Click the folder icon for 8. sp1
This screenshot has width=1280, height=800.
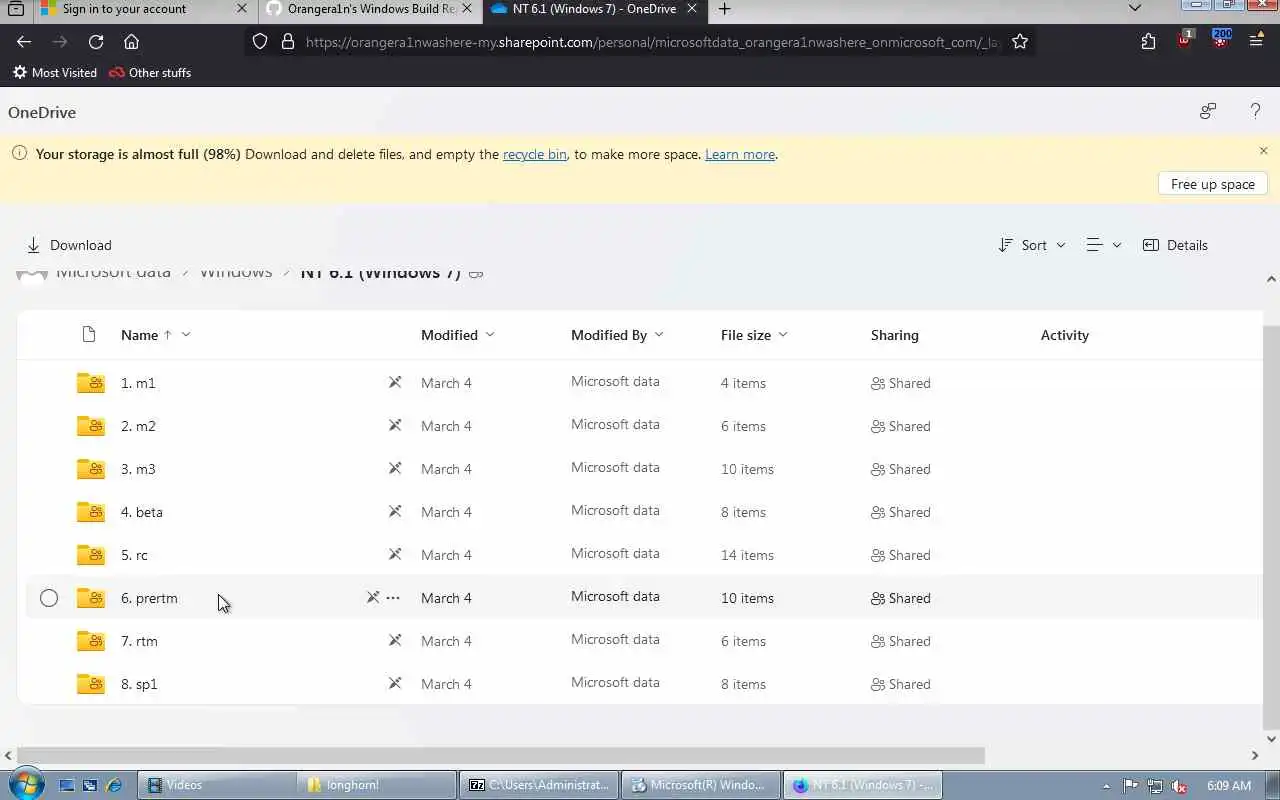coord(91,684)
